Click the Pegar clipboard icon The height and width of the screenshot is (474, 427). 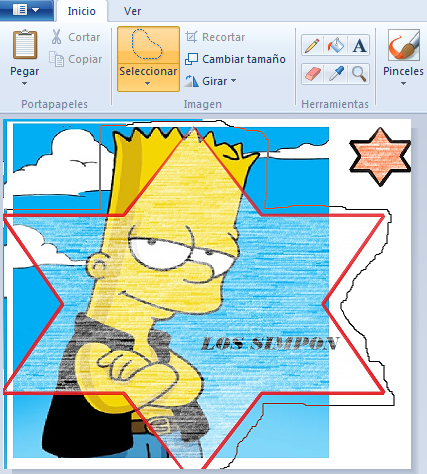(25, 45)
